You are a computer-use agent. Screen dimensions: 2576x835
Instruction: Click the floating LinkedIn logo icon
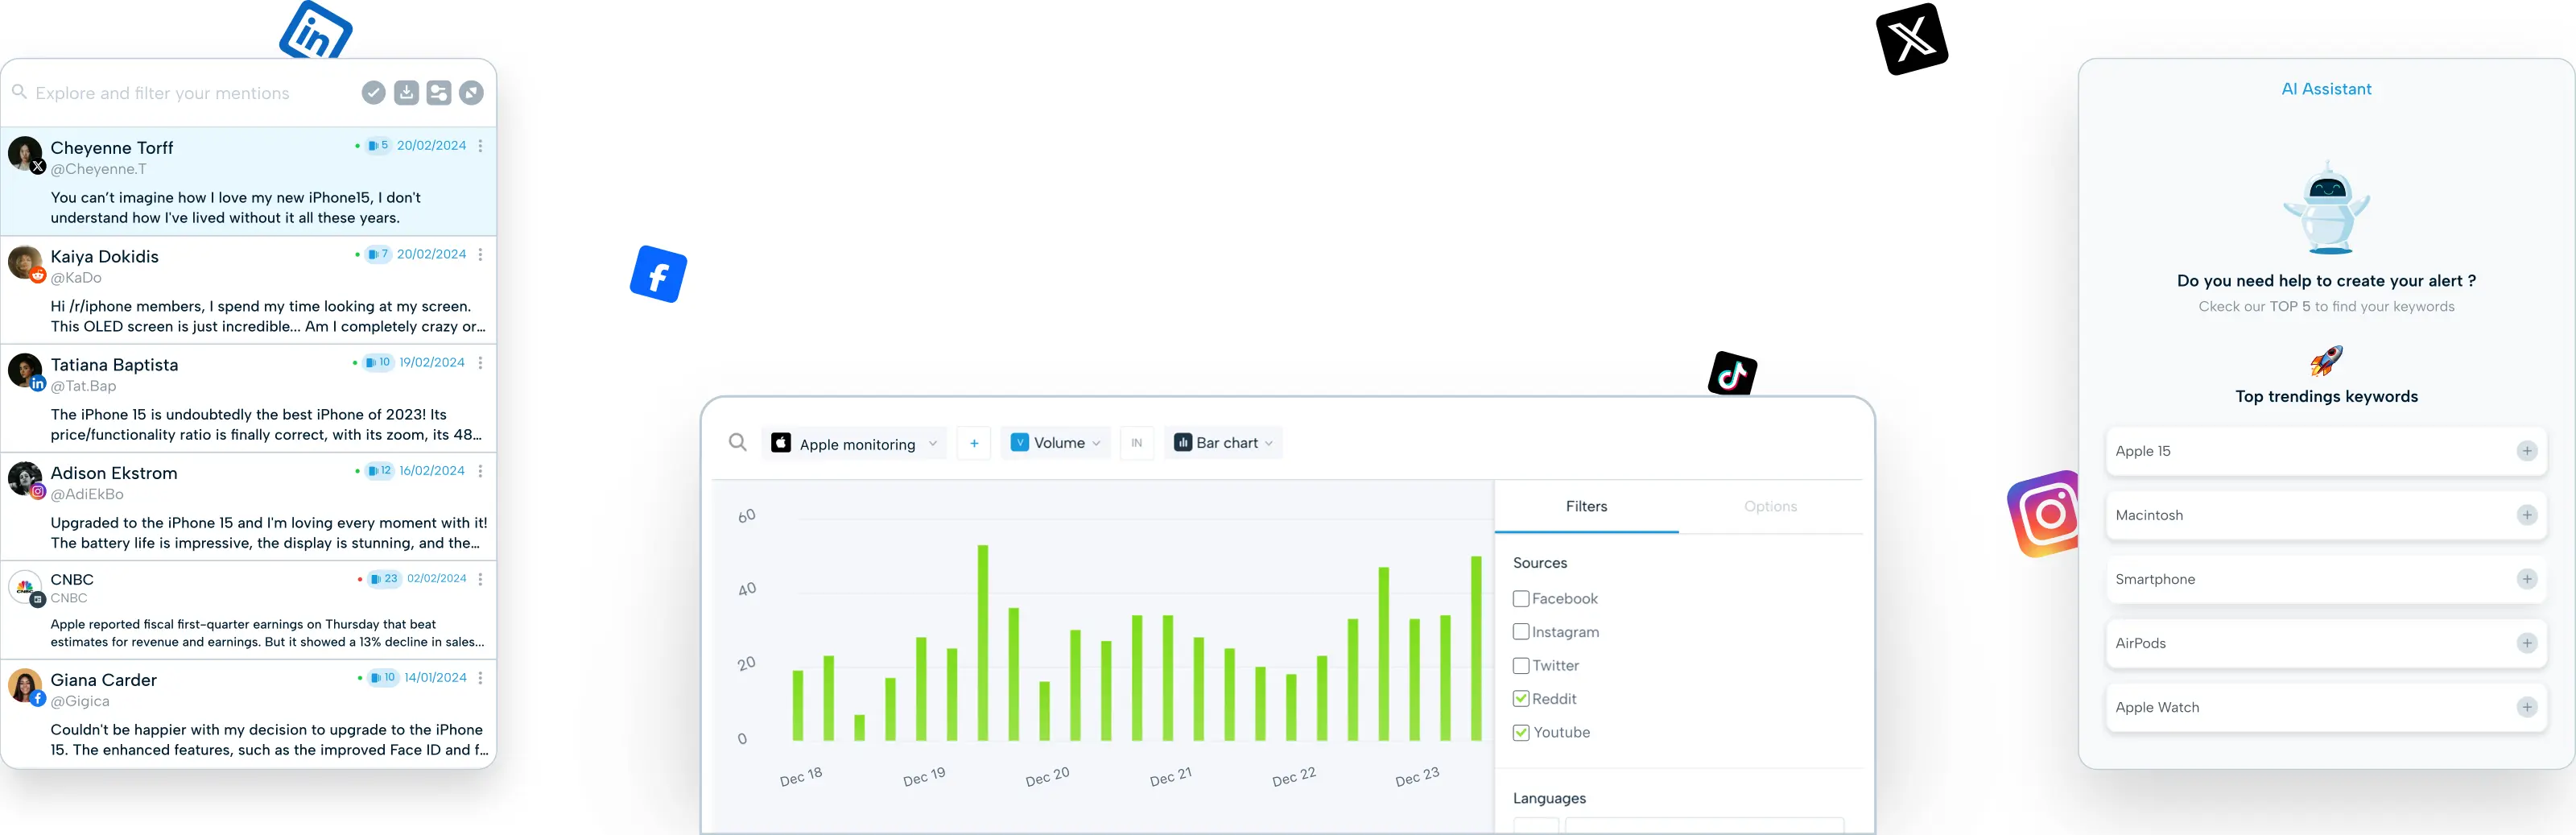click(316, 30)
